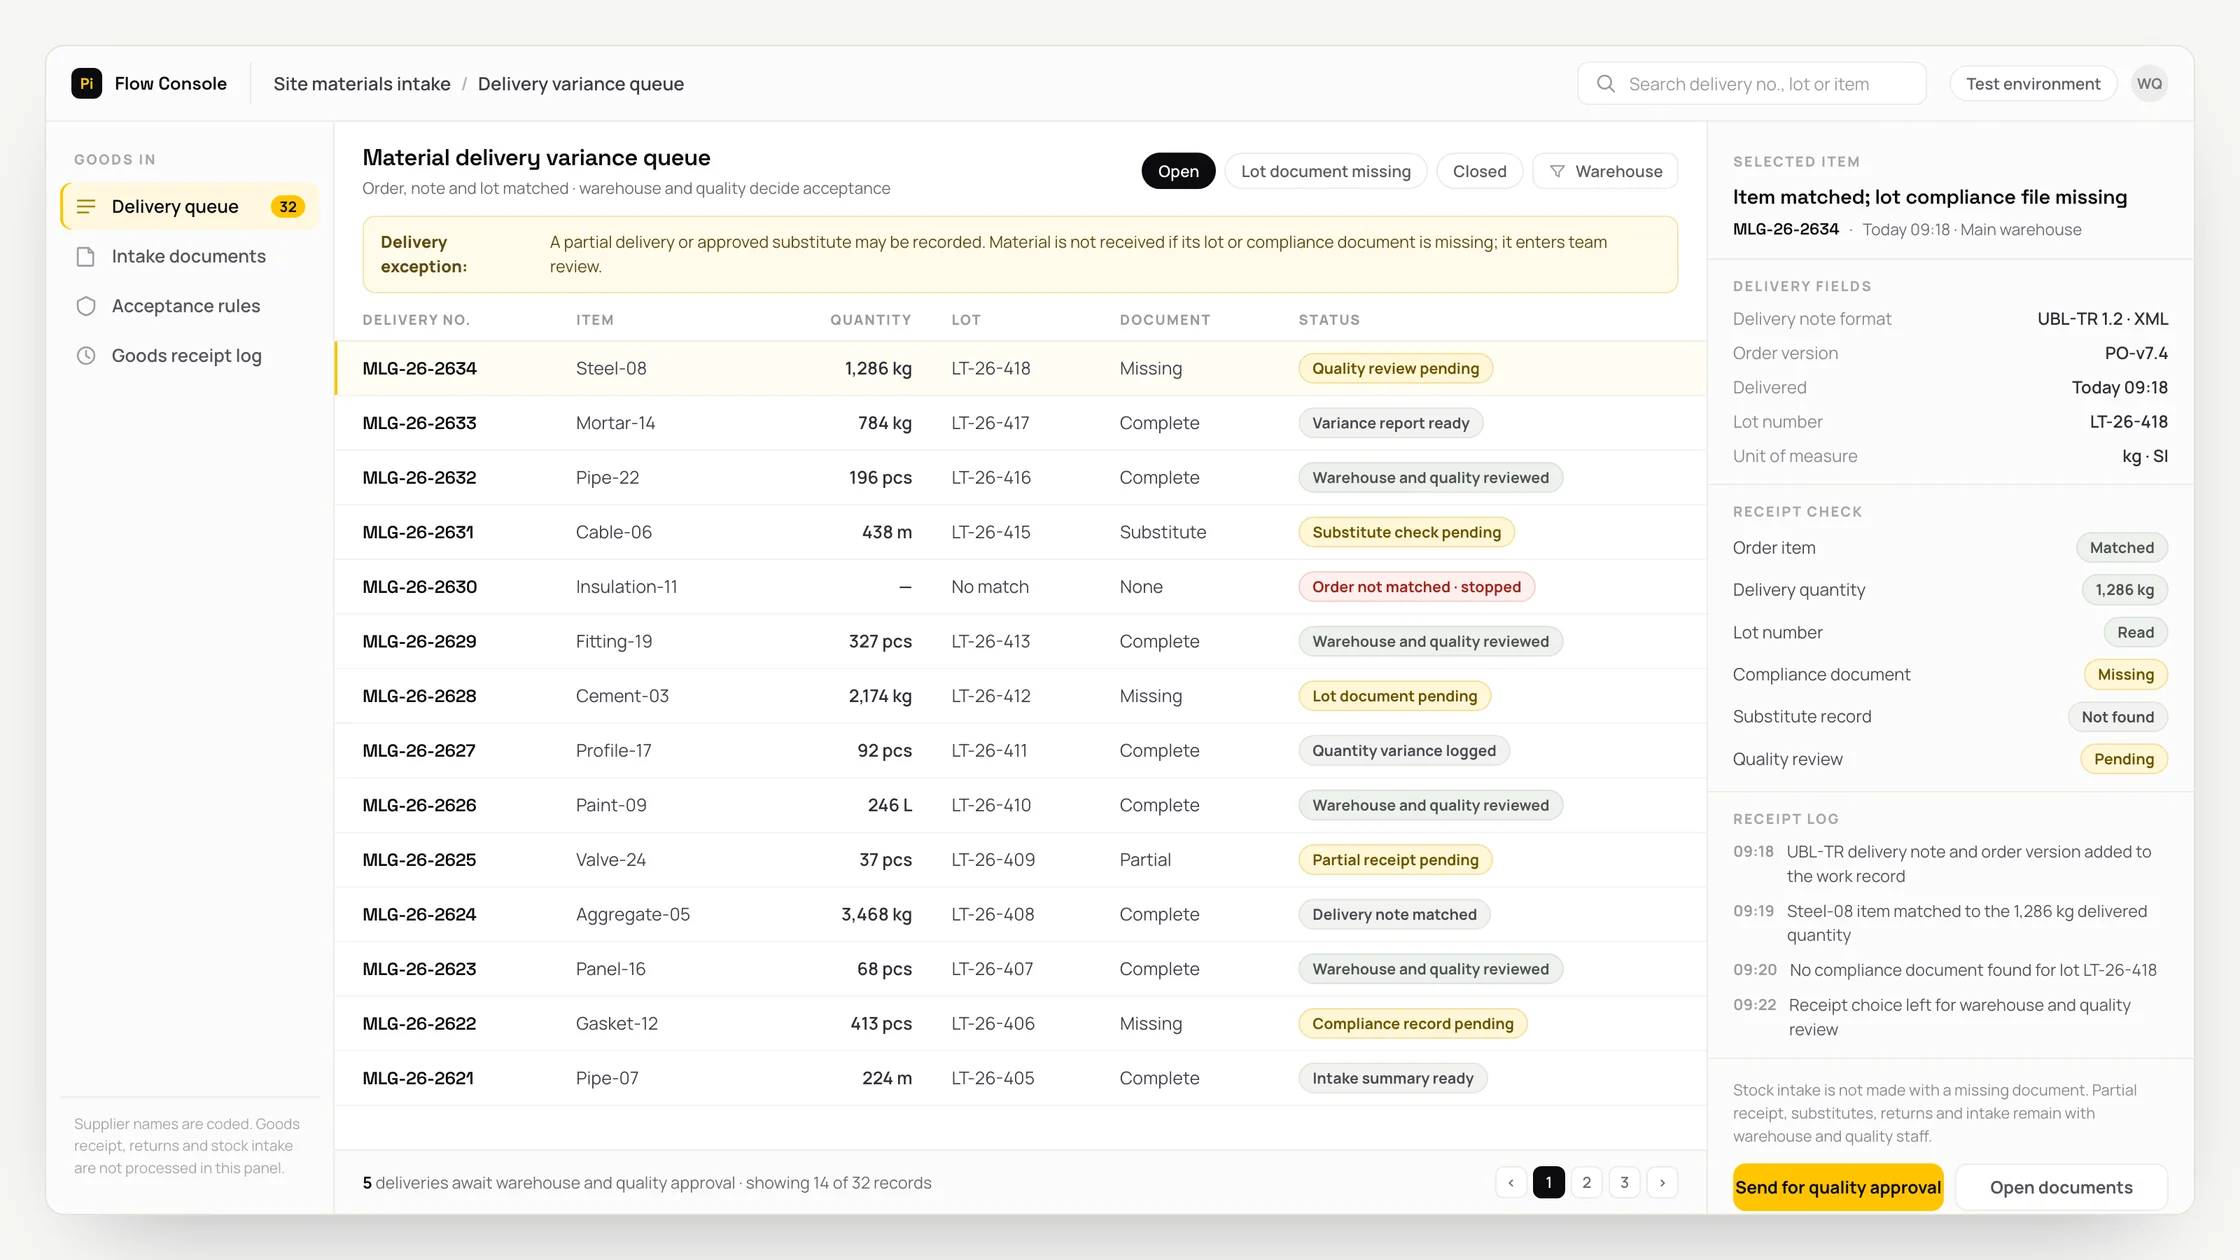
Task: Click the Substitute record Not found pill
Action: [2117, 717]
